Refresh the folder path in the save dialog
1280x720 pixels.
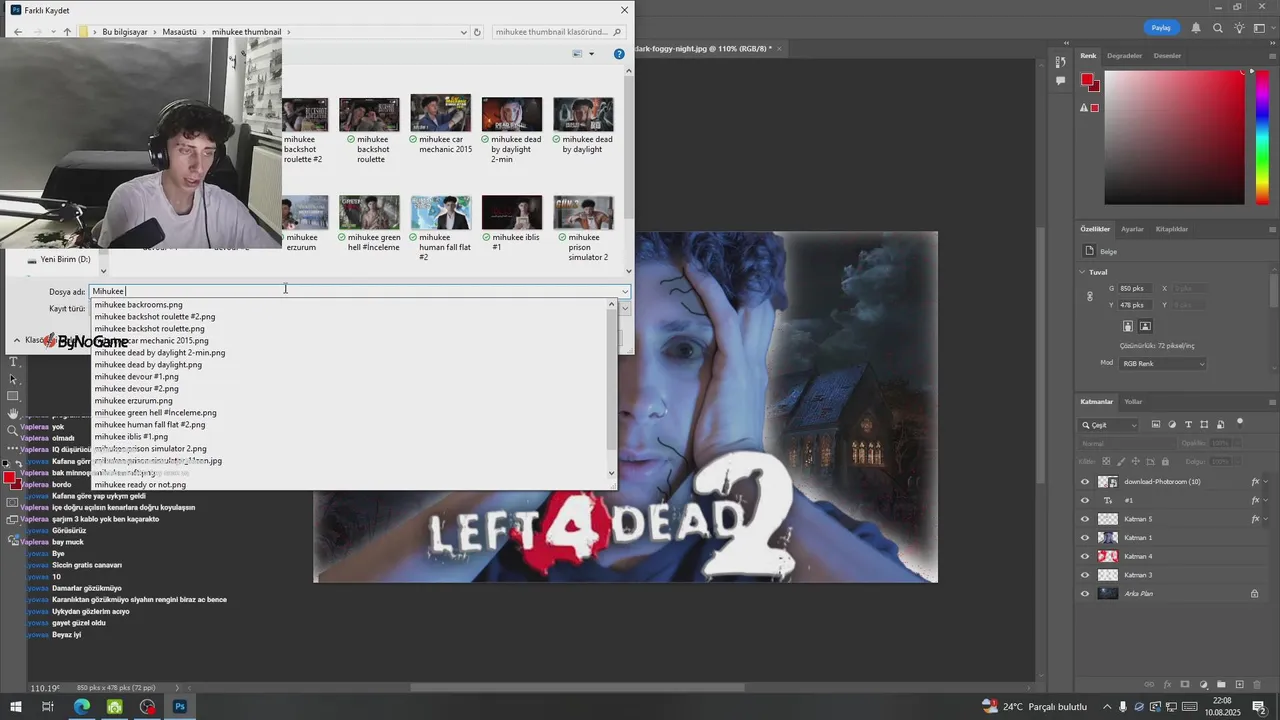(x=477, y=32)
